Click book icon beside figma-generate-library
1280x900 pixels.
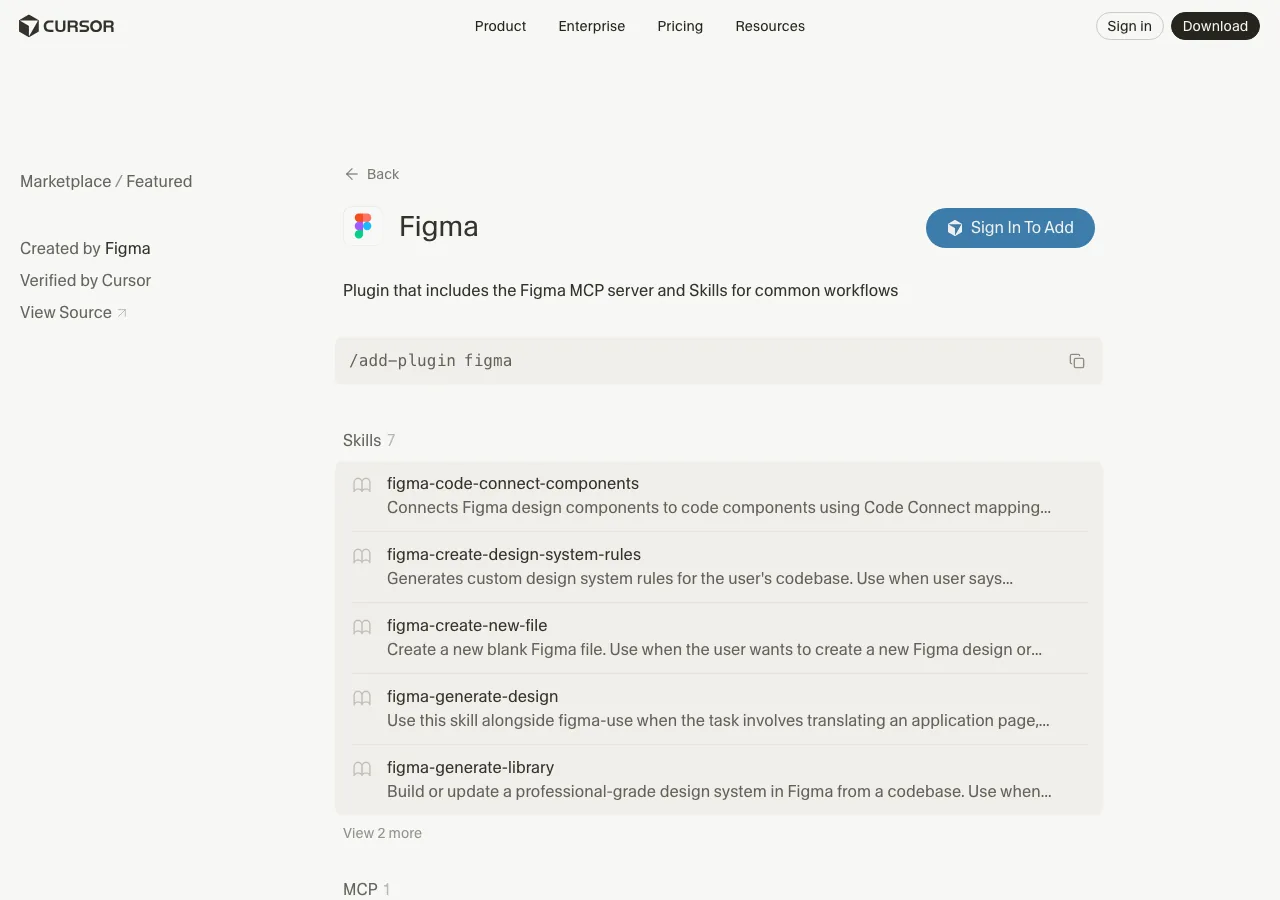pos(362,769)
